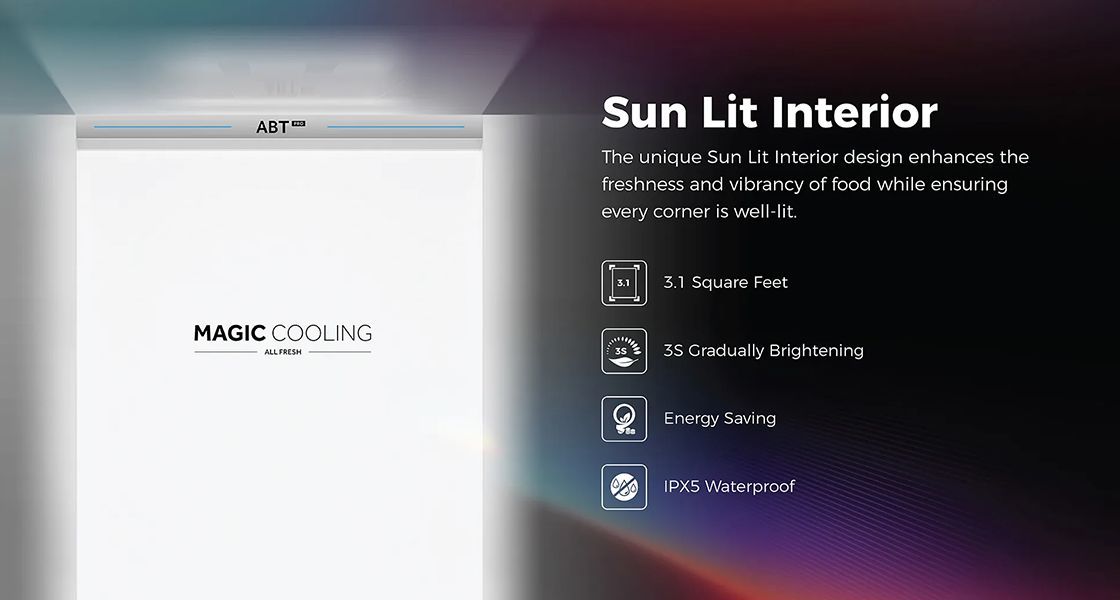
Task: Click the ALL FRESH tagline under Magic Cooling
Action: [282, 353]
